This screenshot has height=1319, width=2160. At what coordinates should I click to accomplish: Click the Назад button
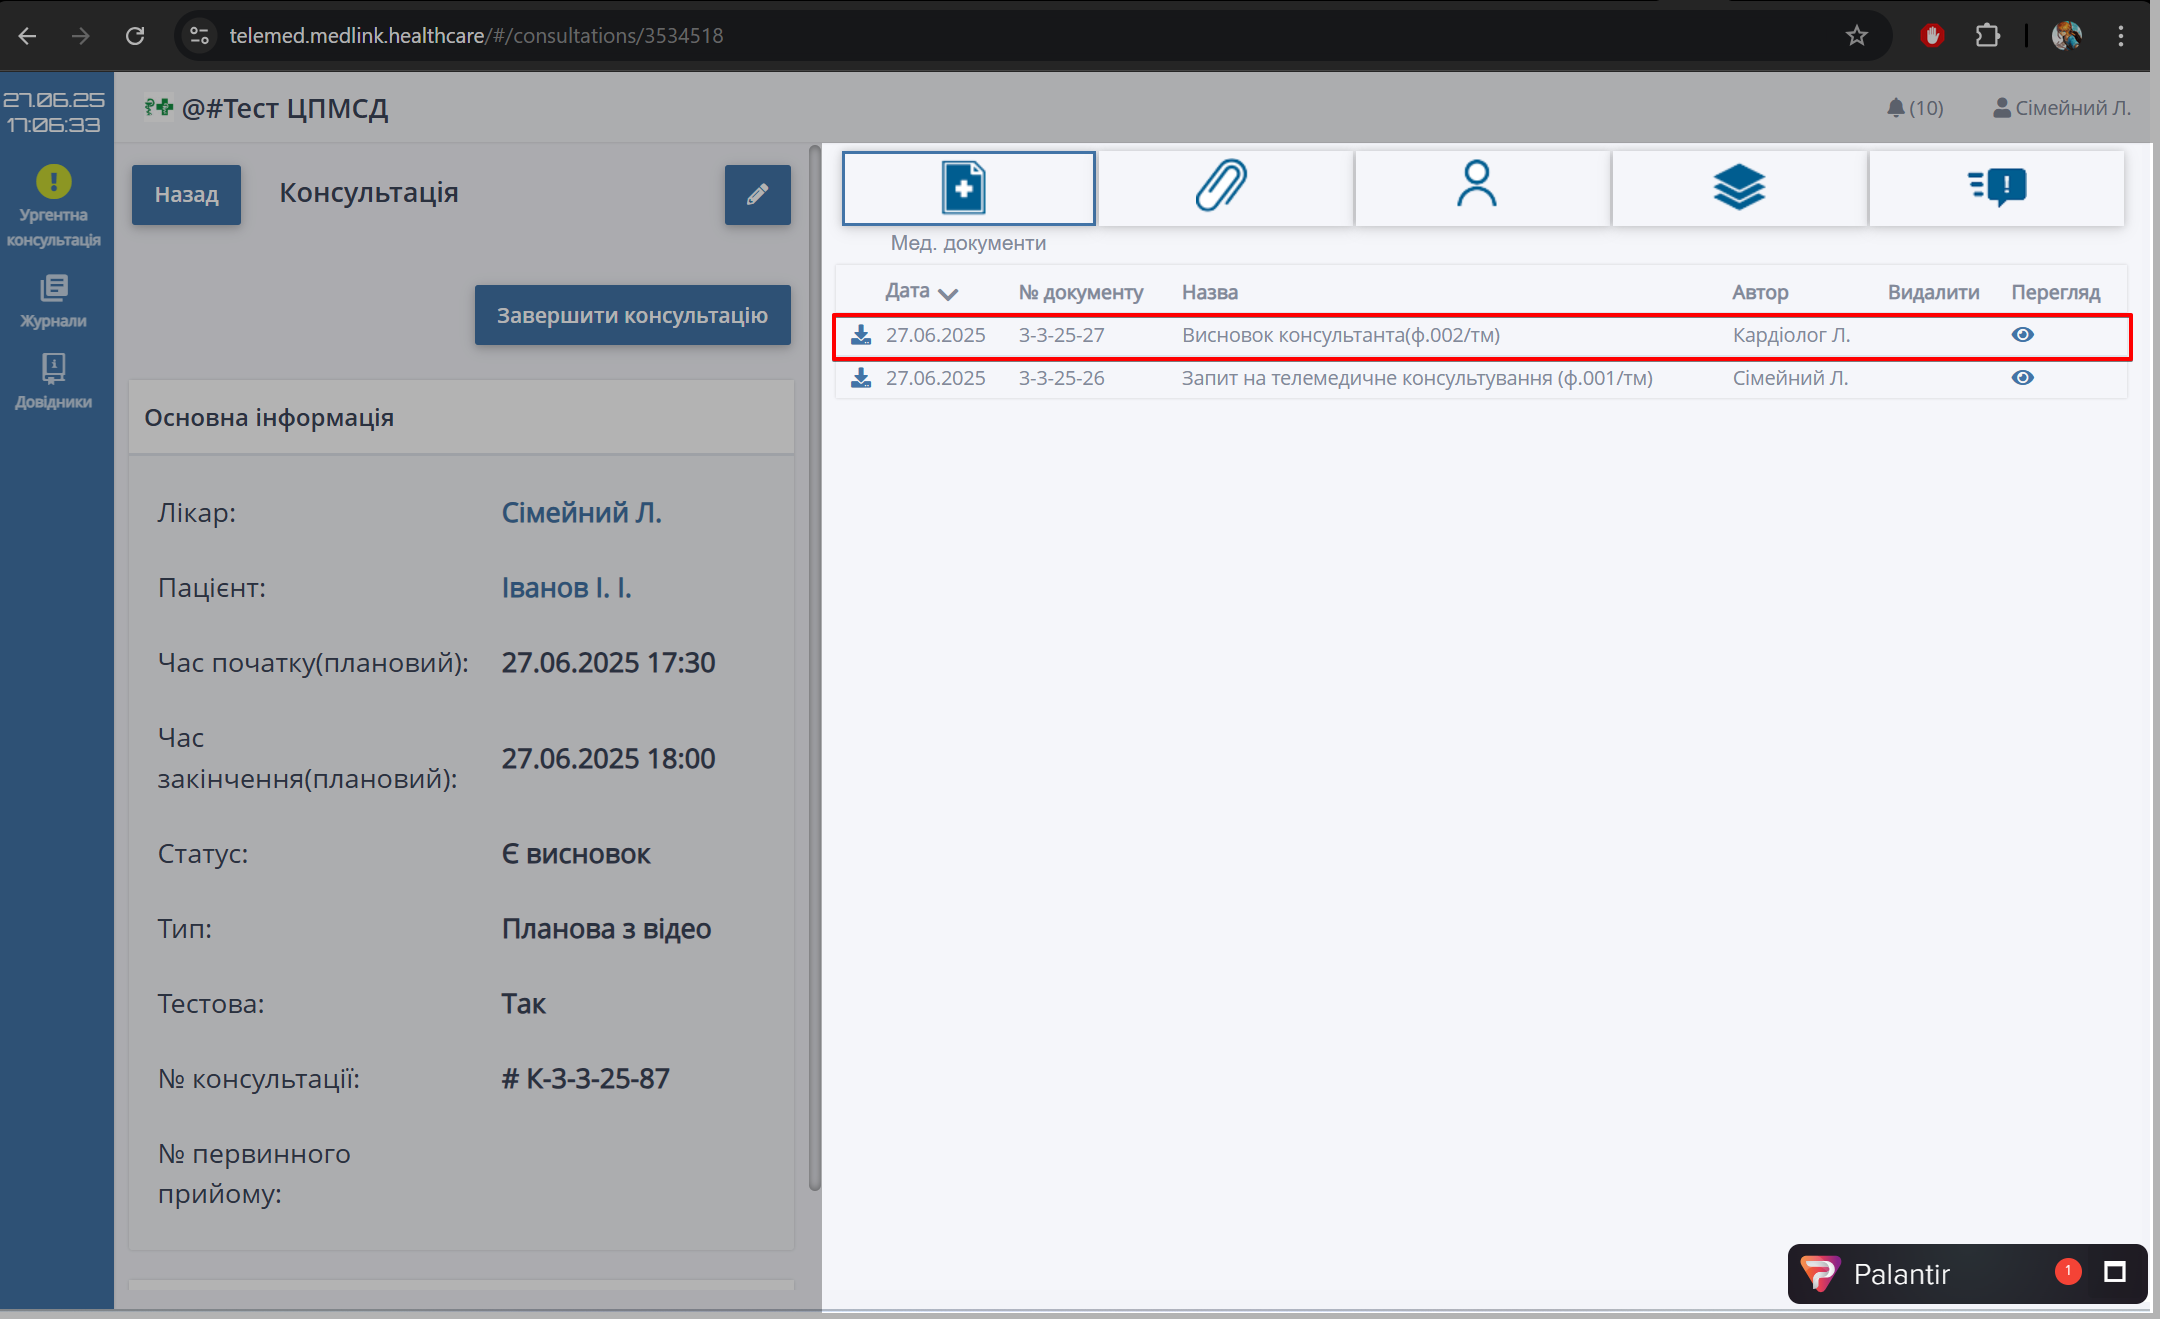click(x=186, y=194)
